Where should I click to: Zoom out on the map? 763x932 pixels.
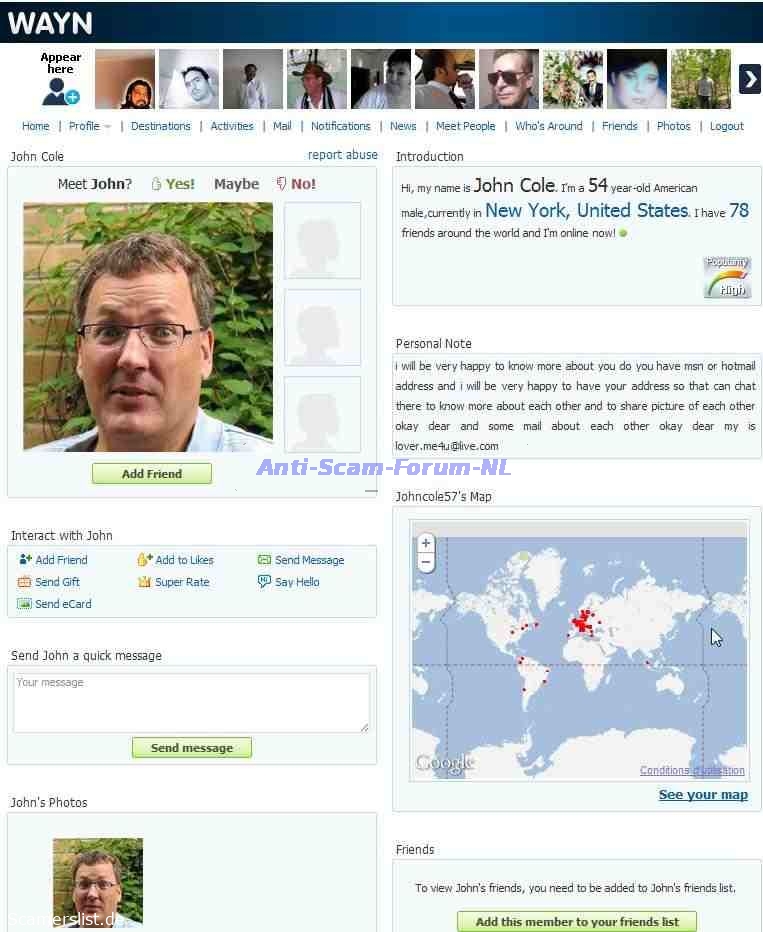(x=425, y=562)
